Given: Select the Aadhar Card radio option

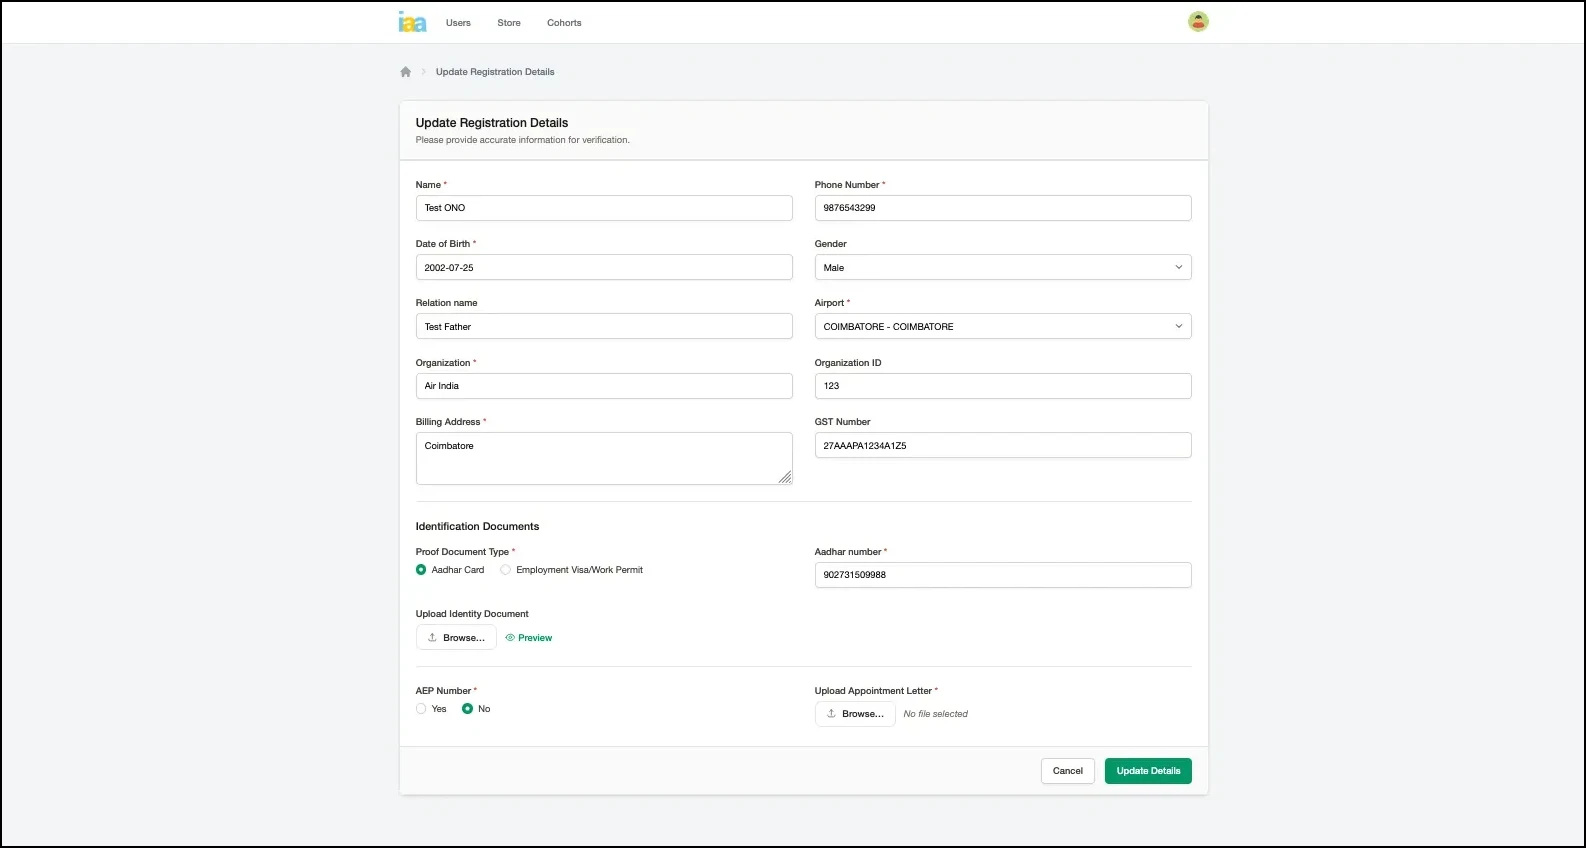Looking at the screenshot, I should pyautogui.click(x=421, y=570).
